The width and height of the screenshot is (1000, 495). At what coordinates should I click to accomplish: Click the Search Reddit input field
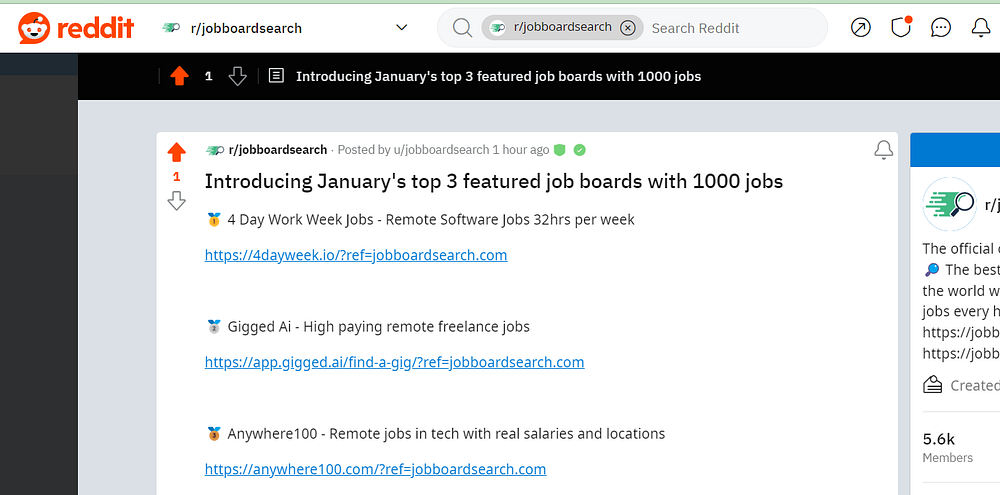(x=730, y=28)
